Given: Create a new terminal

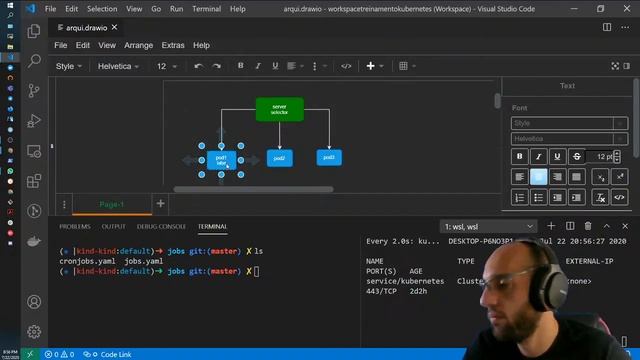Looking at the screenshot, I should tap(551, 226).
